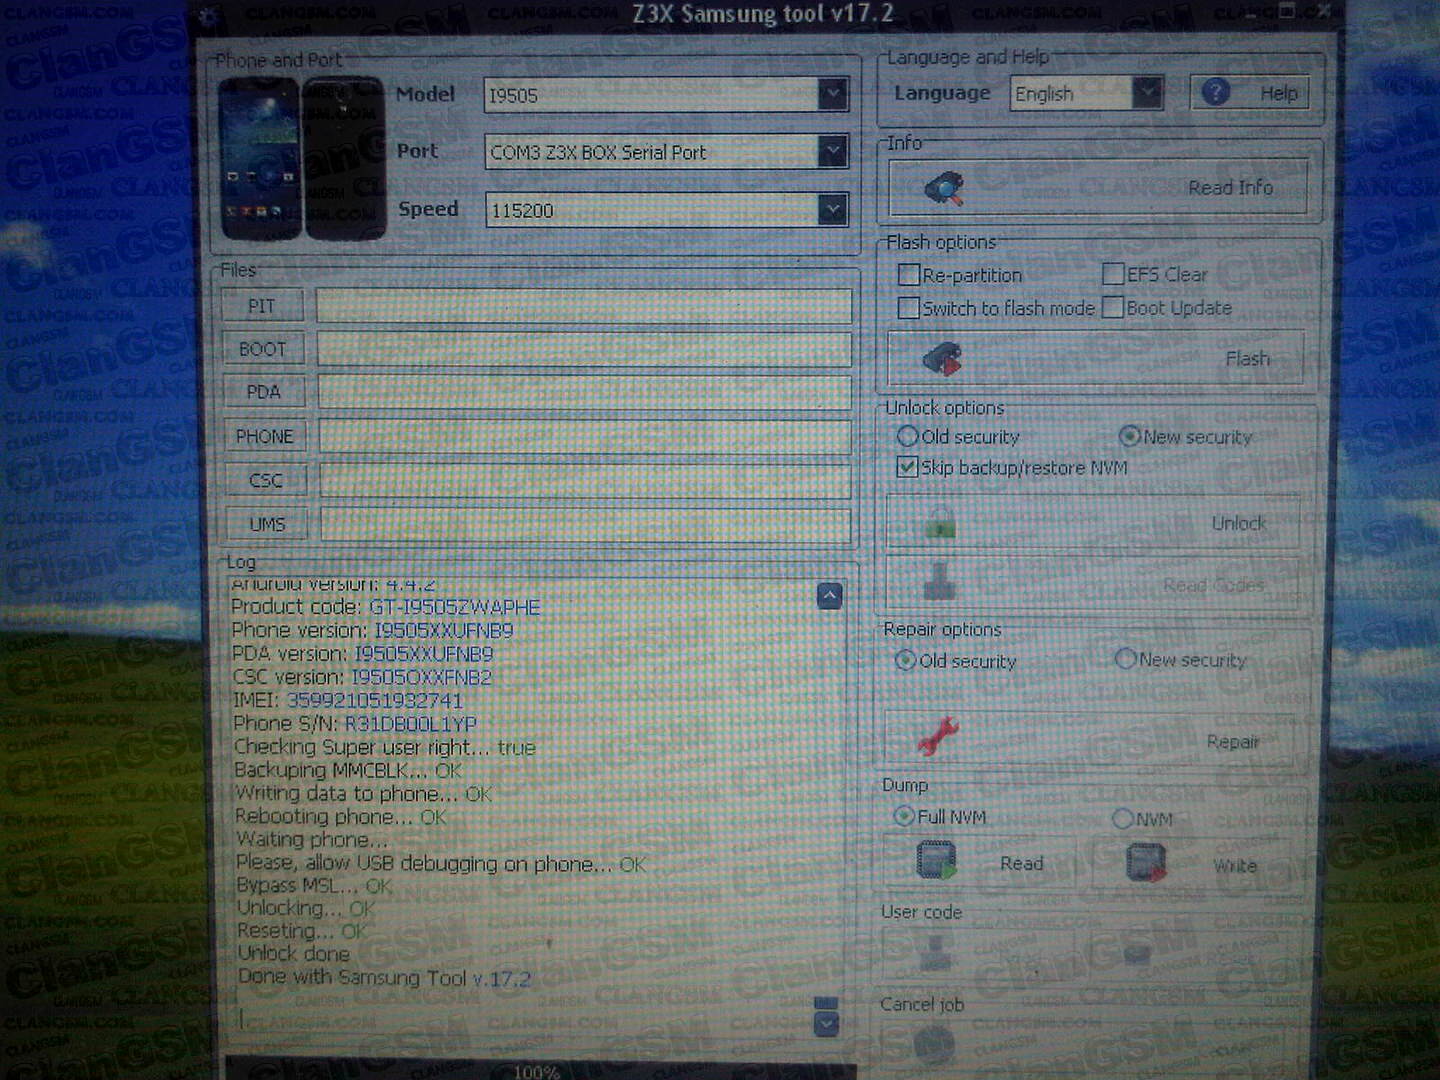Click the Read Info button label
Viewport: 1440px width, 1080px height.
coord(1230,188)
